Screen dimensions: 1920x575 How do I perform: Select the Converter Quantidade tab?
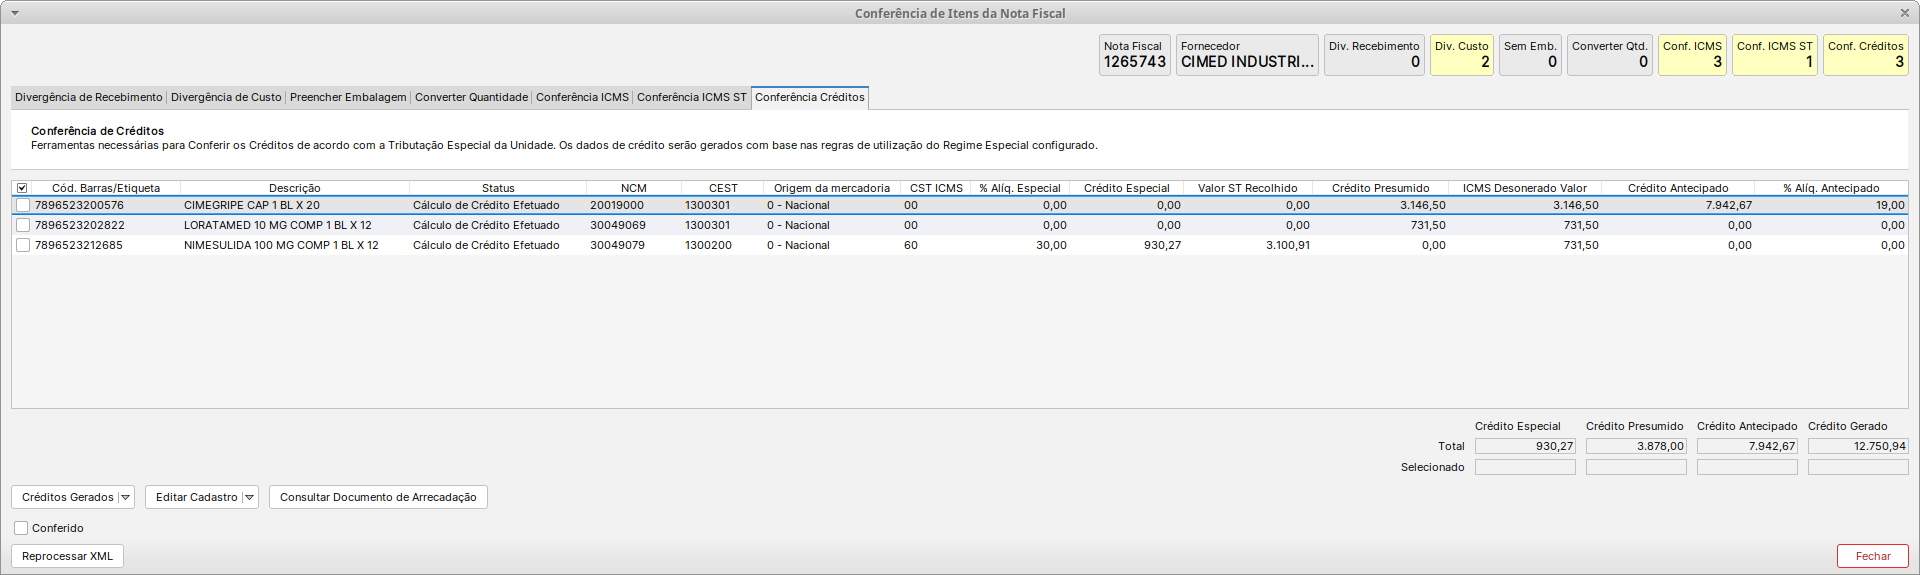pos(471,97)
